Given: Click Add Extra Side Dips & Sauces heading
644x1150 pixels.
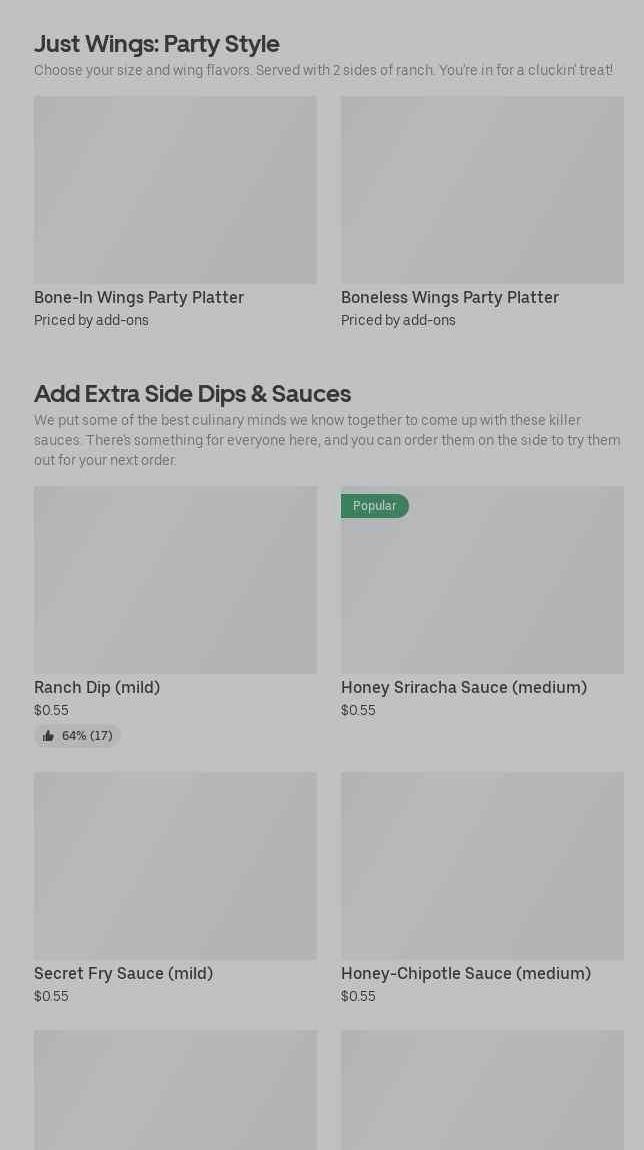Looking at the screenshot, I should pos(192,393).
